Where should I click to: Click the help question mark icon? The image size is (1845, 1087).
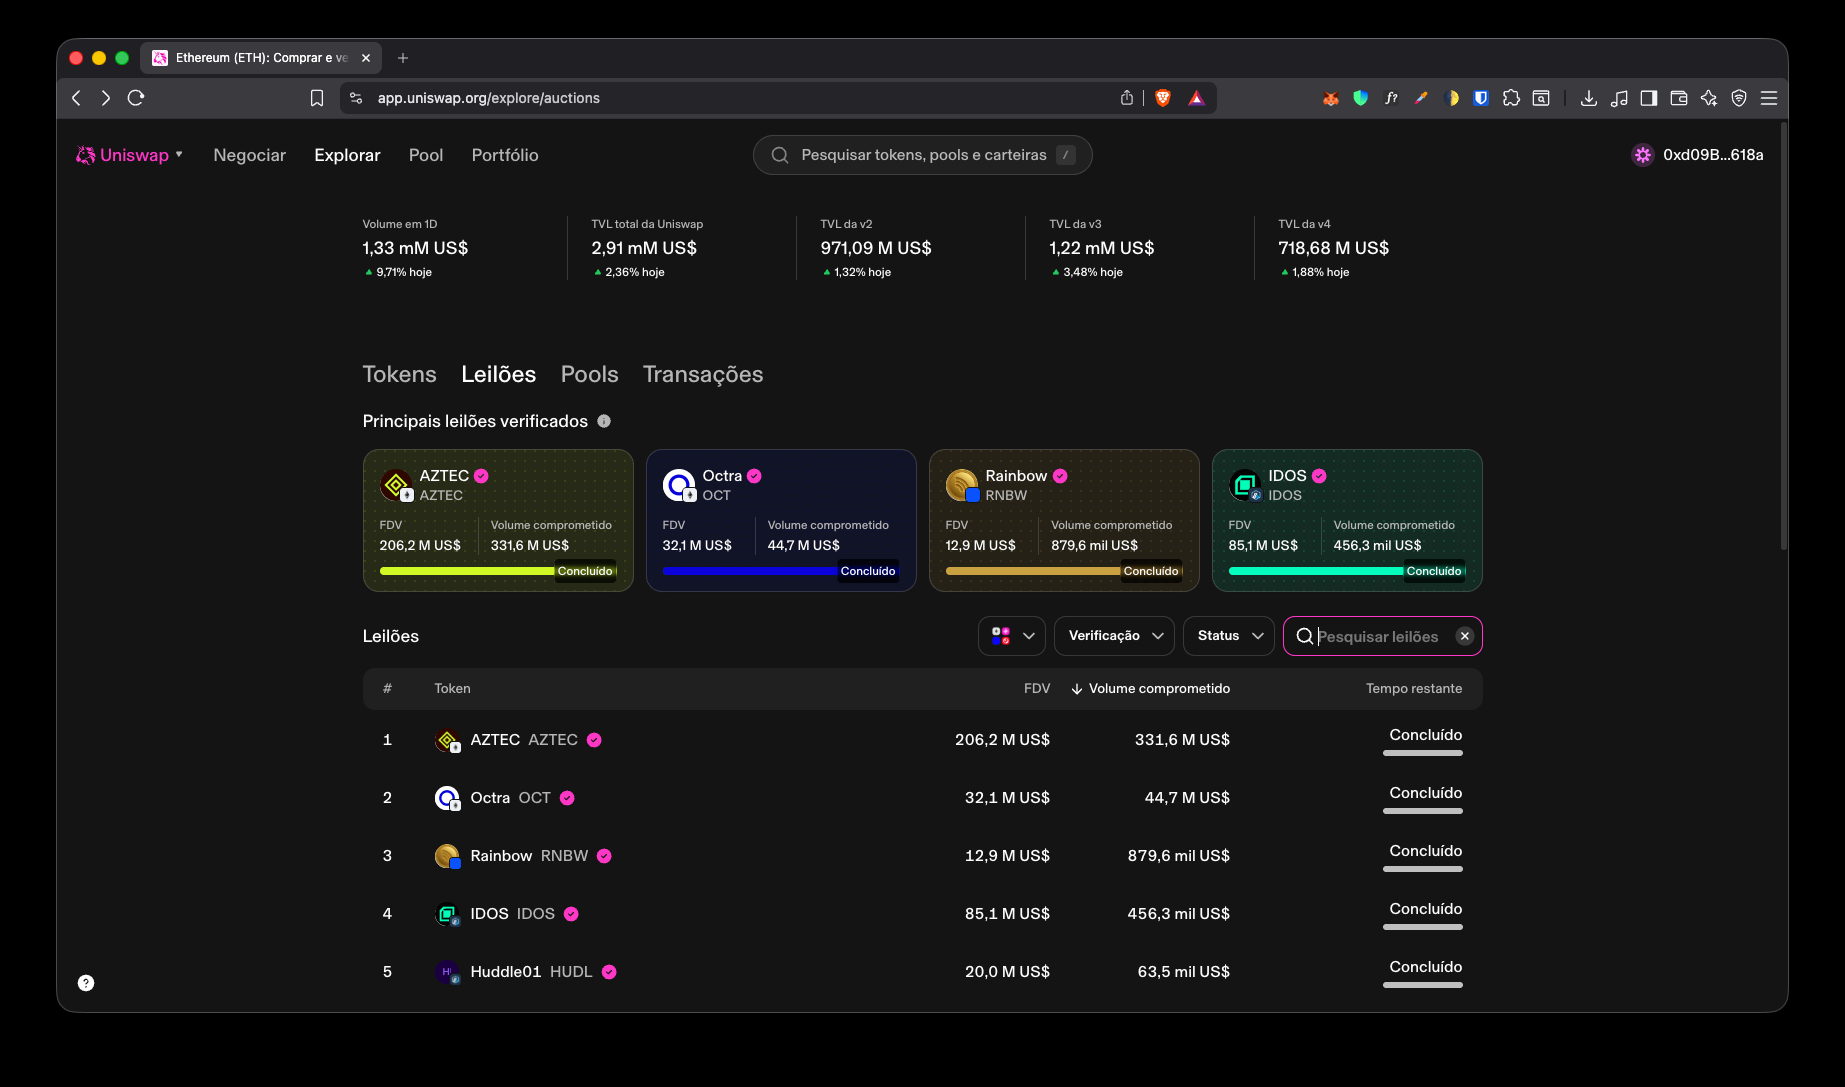[x=86, y=983]
